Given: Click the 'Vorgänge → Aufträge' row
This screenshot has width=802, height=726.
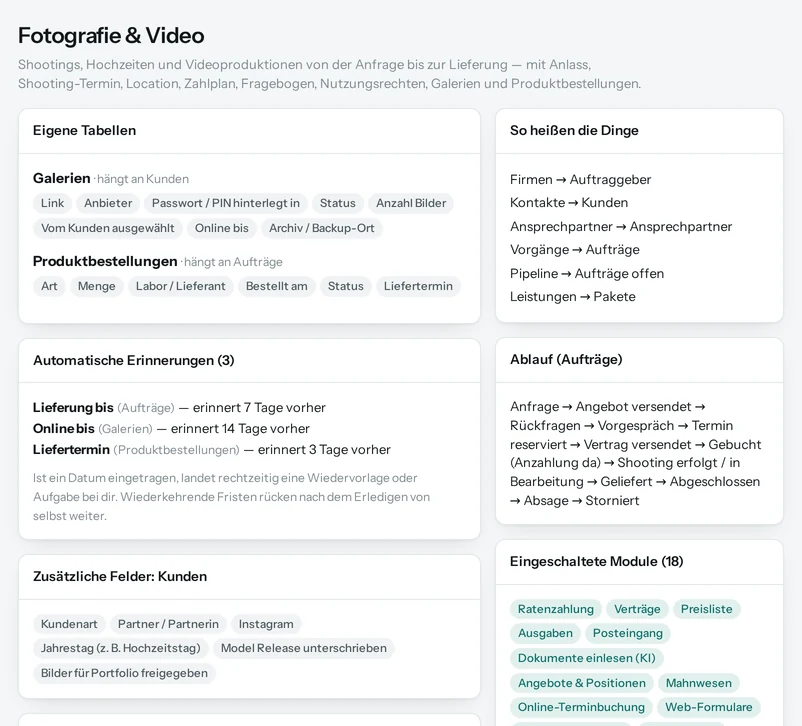Looking at the screenshot, I should (x=575, y=250).
